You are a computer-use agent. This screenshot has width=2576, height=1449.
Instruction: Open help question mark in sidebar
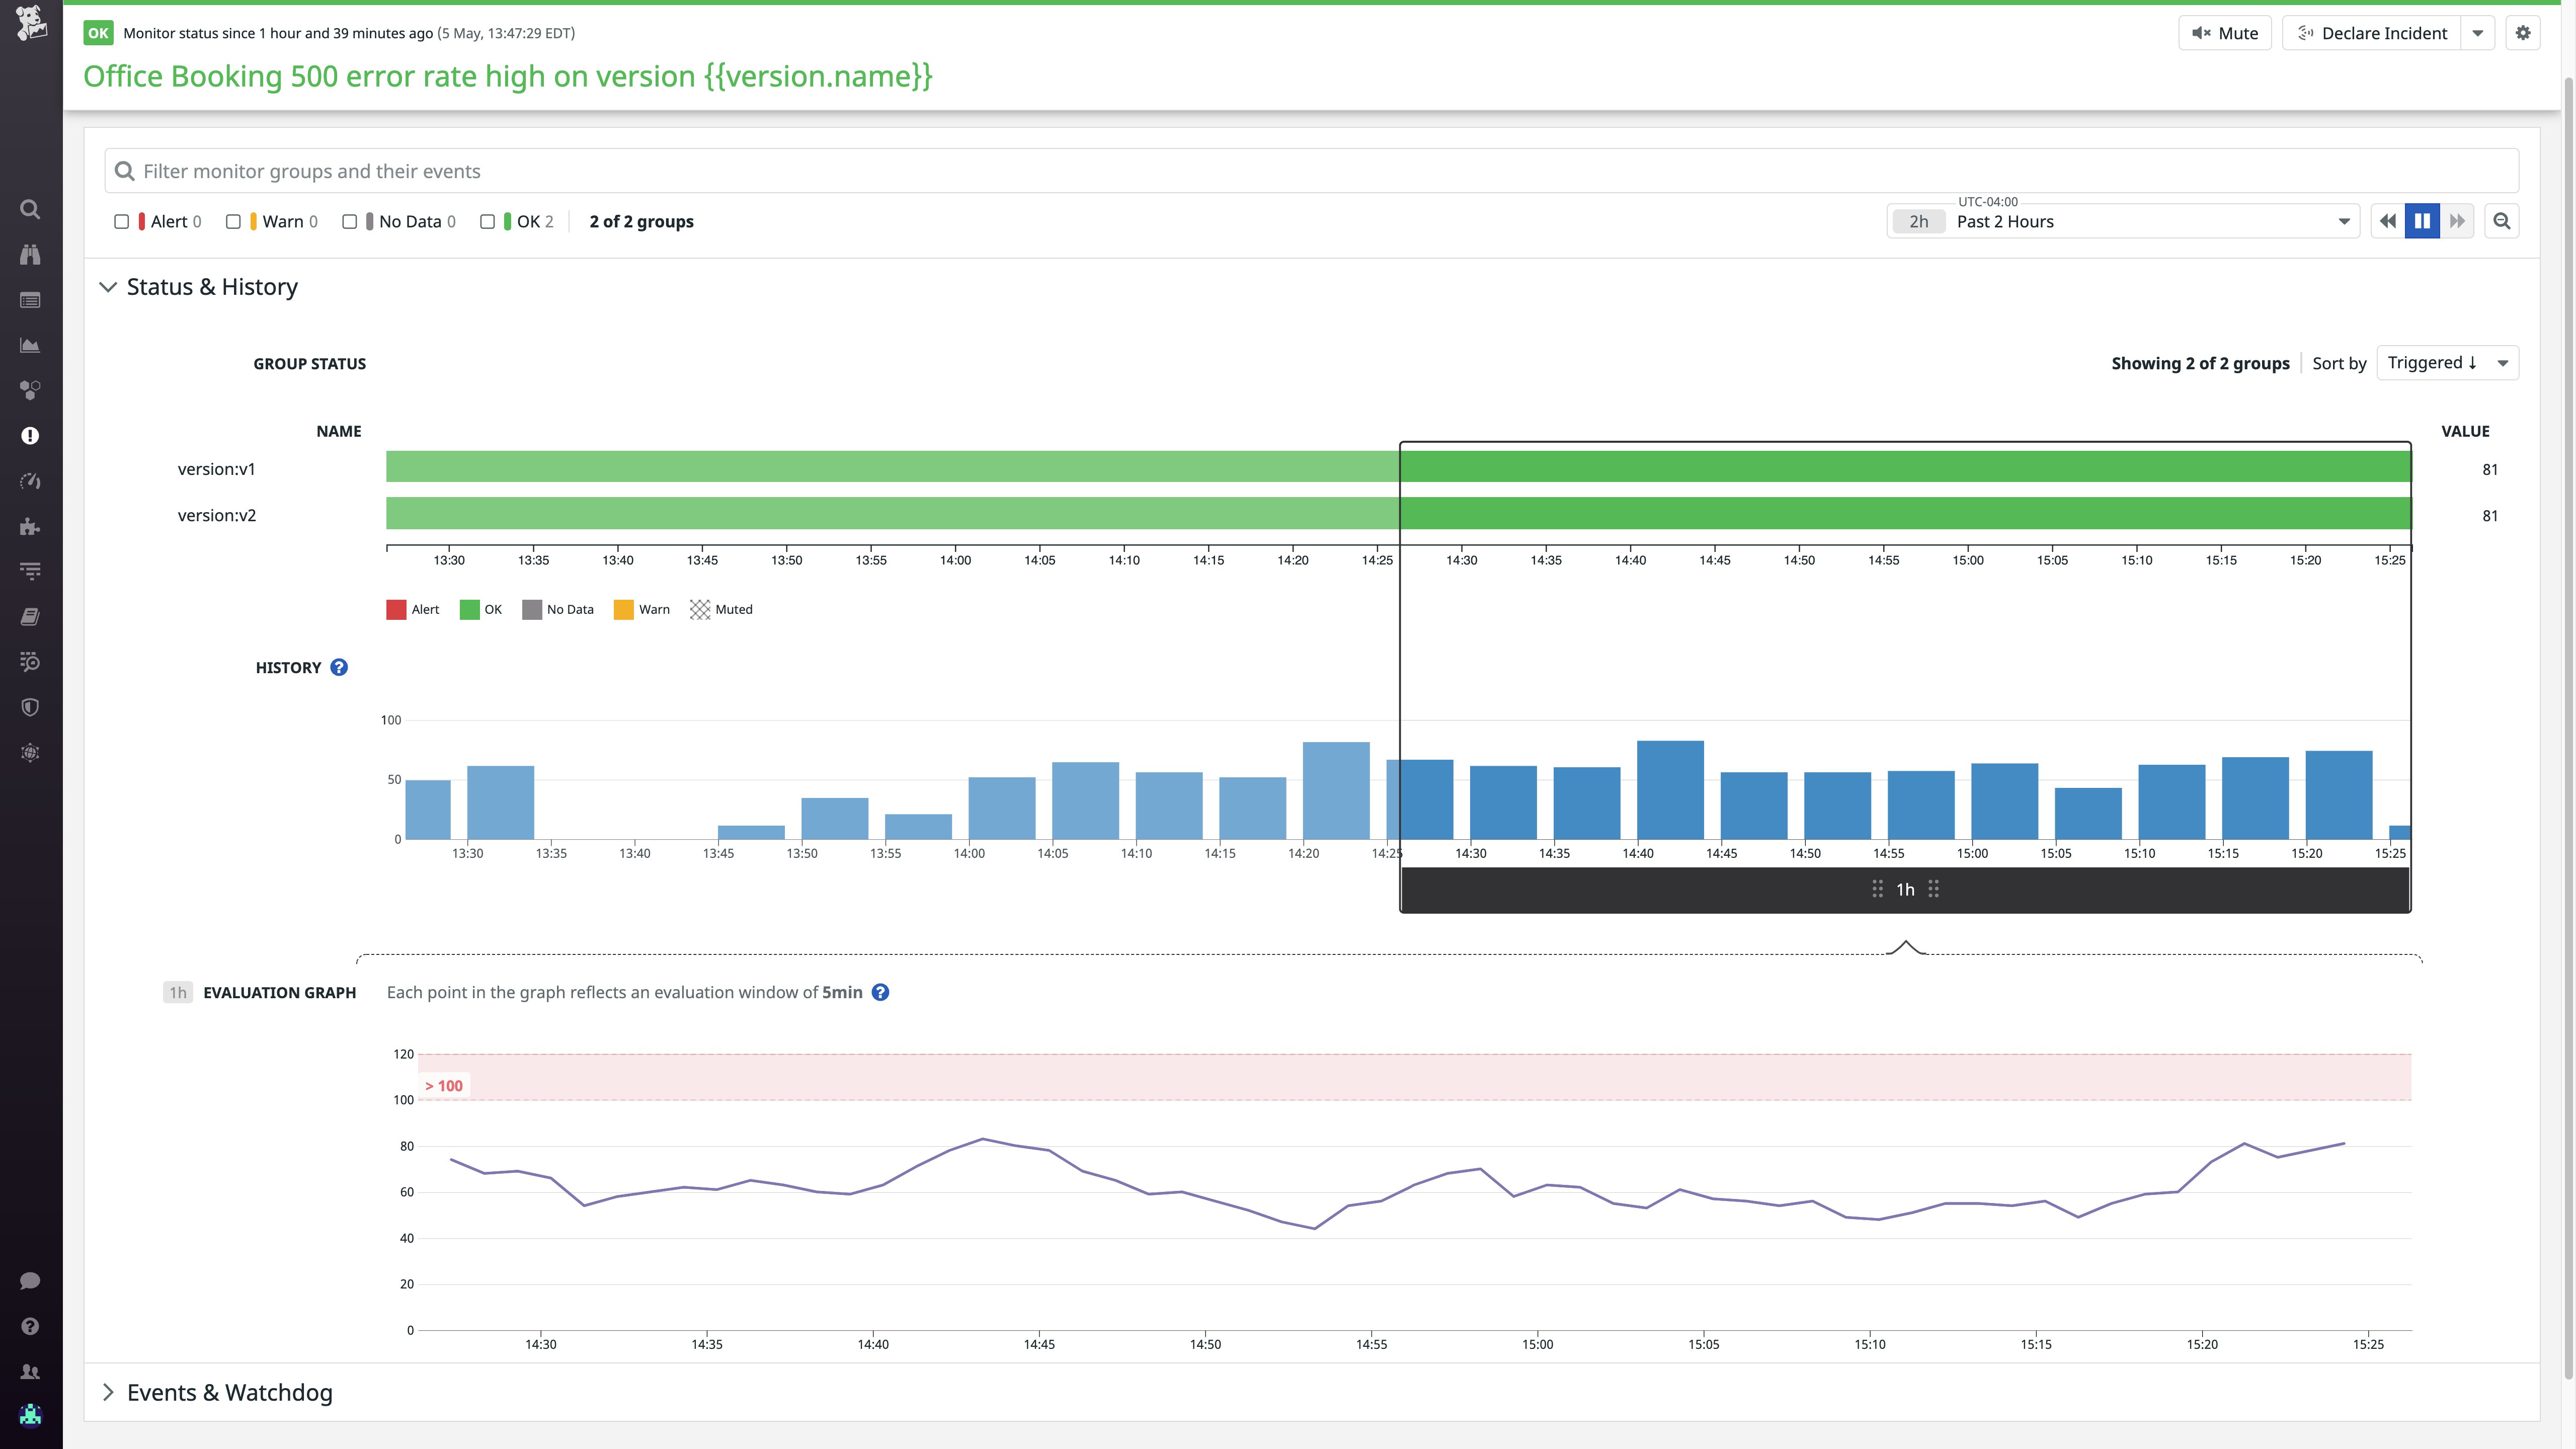pos(30,1326)
